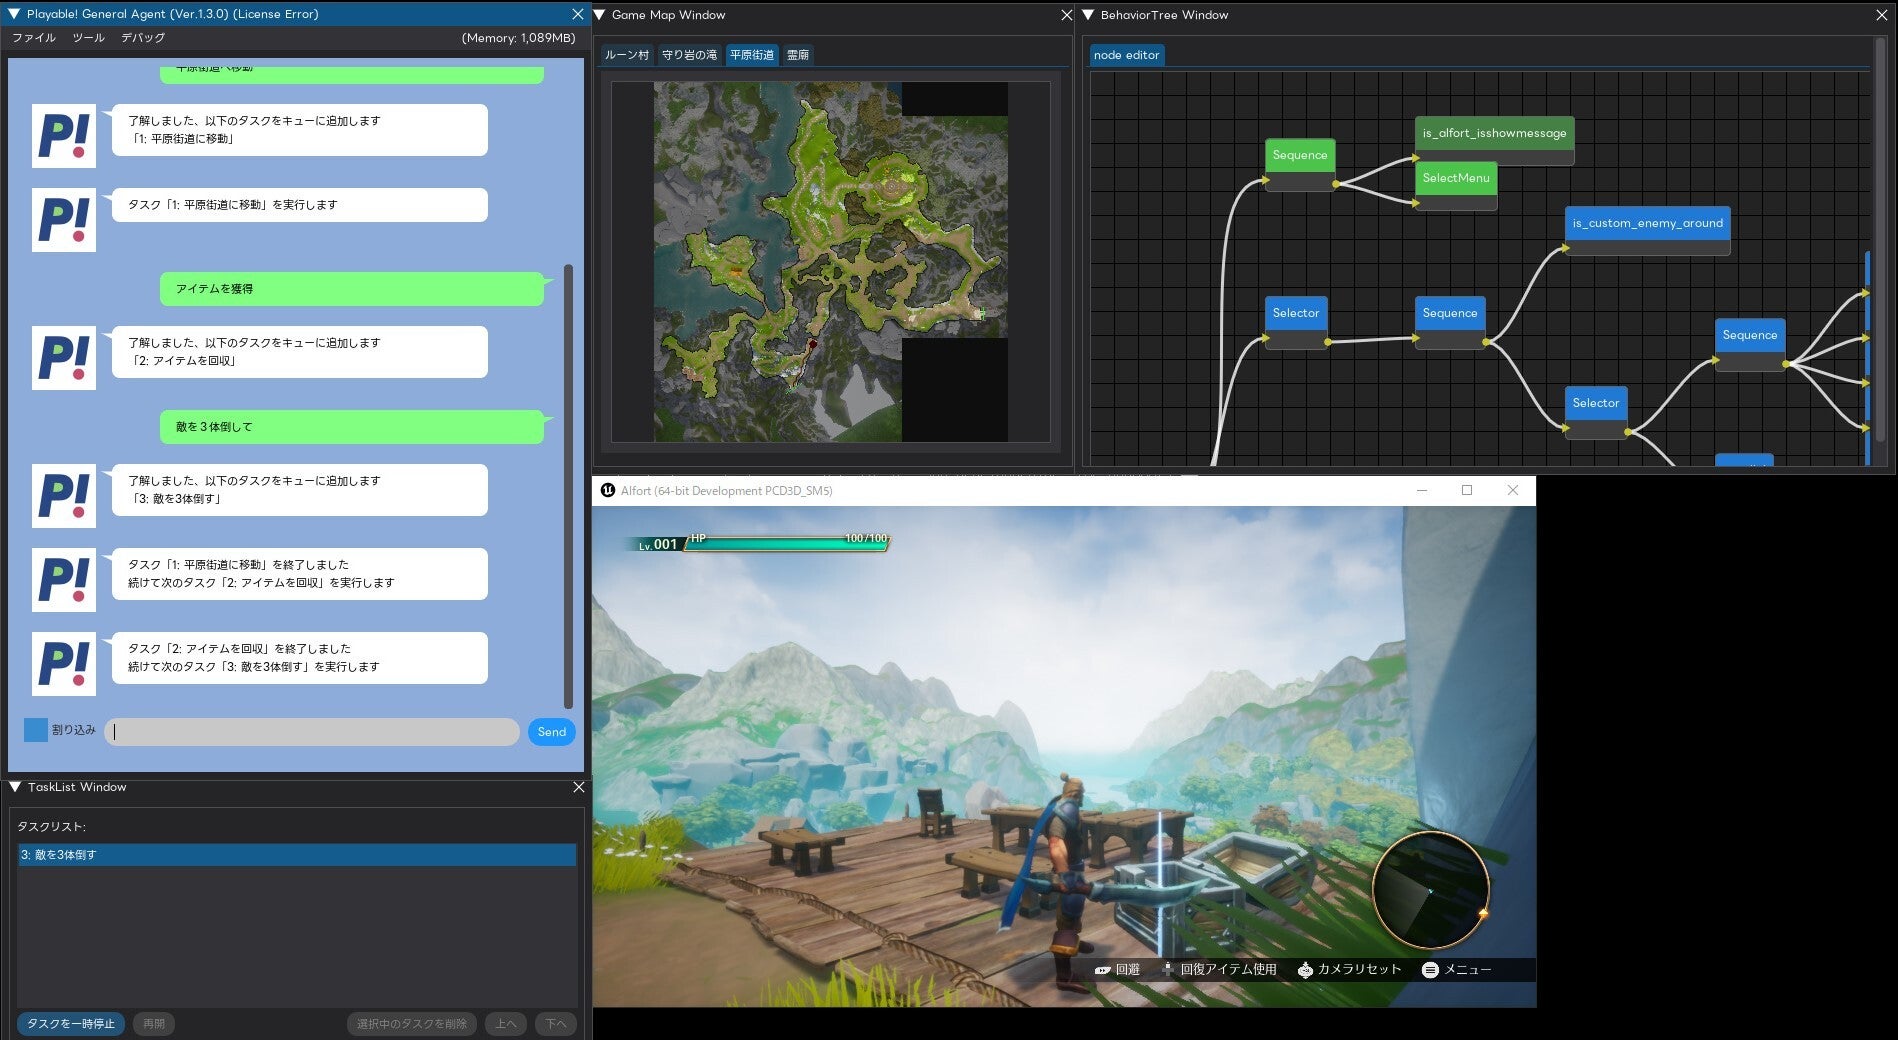Click the Lv.001 level indicator
The height and width of the screenshot is (1040, 1898).
point(658,545)
